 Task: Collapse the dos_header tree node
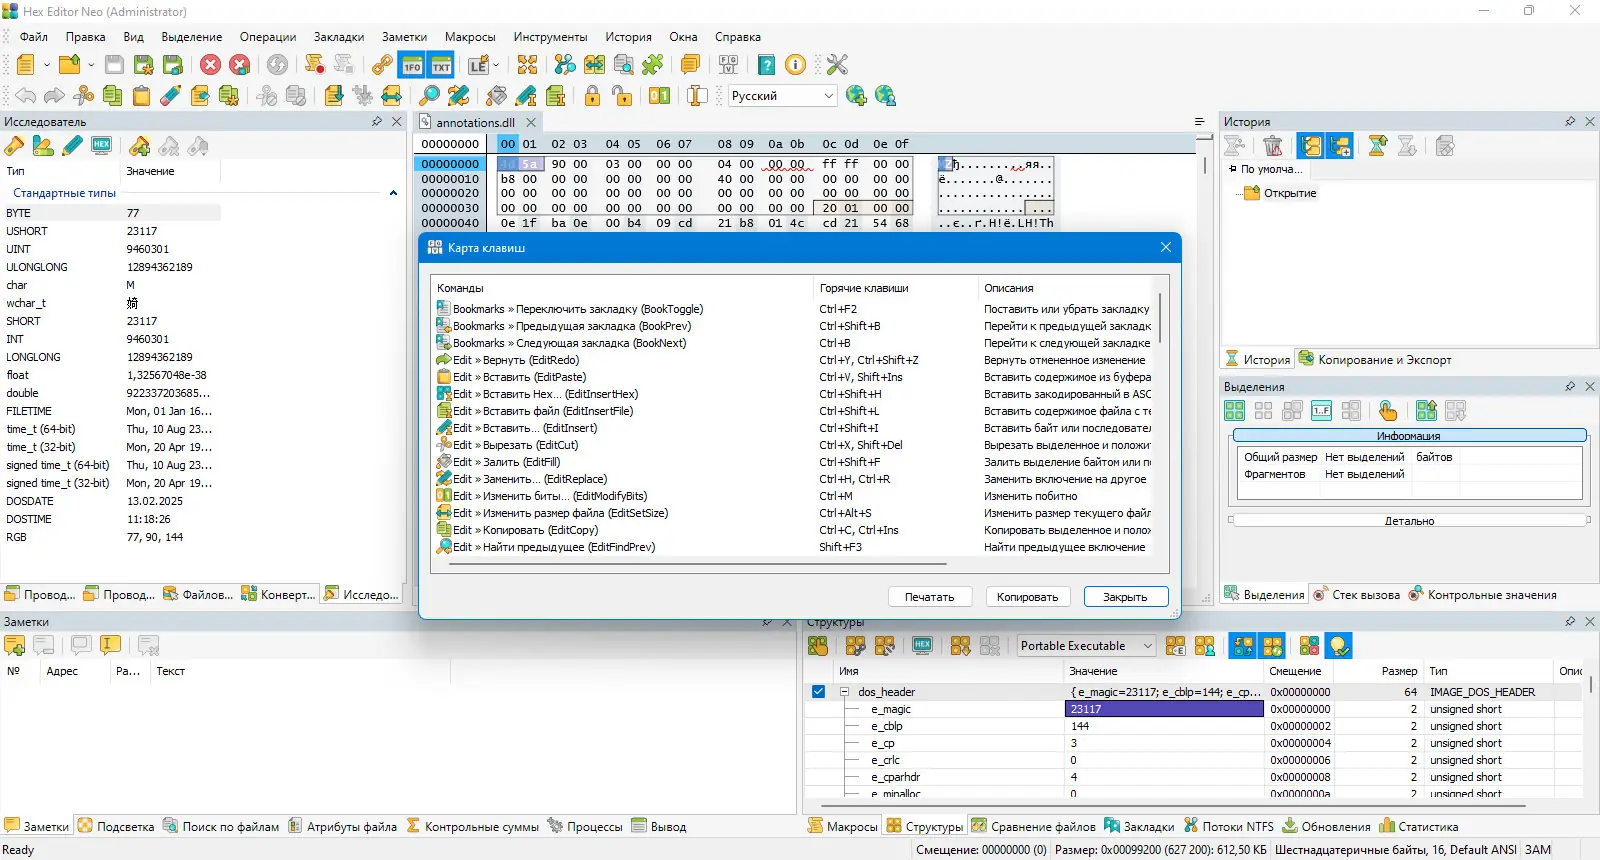point(844,692)
